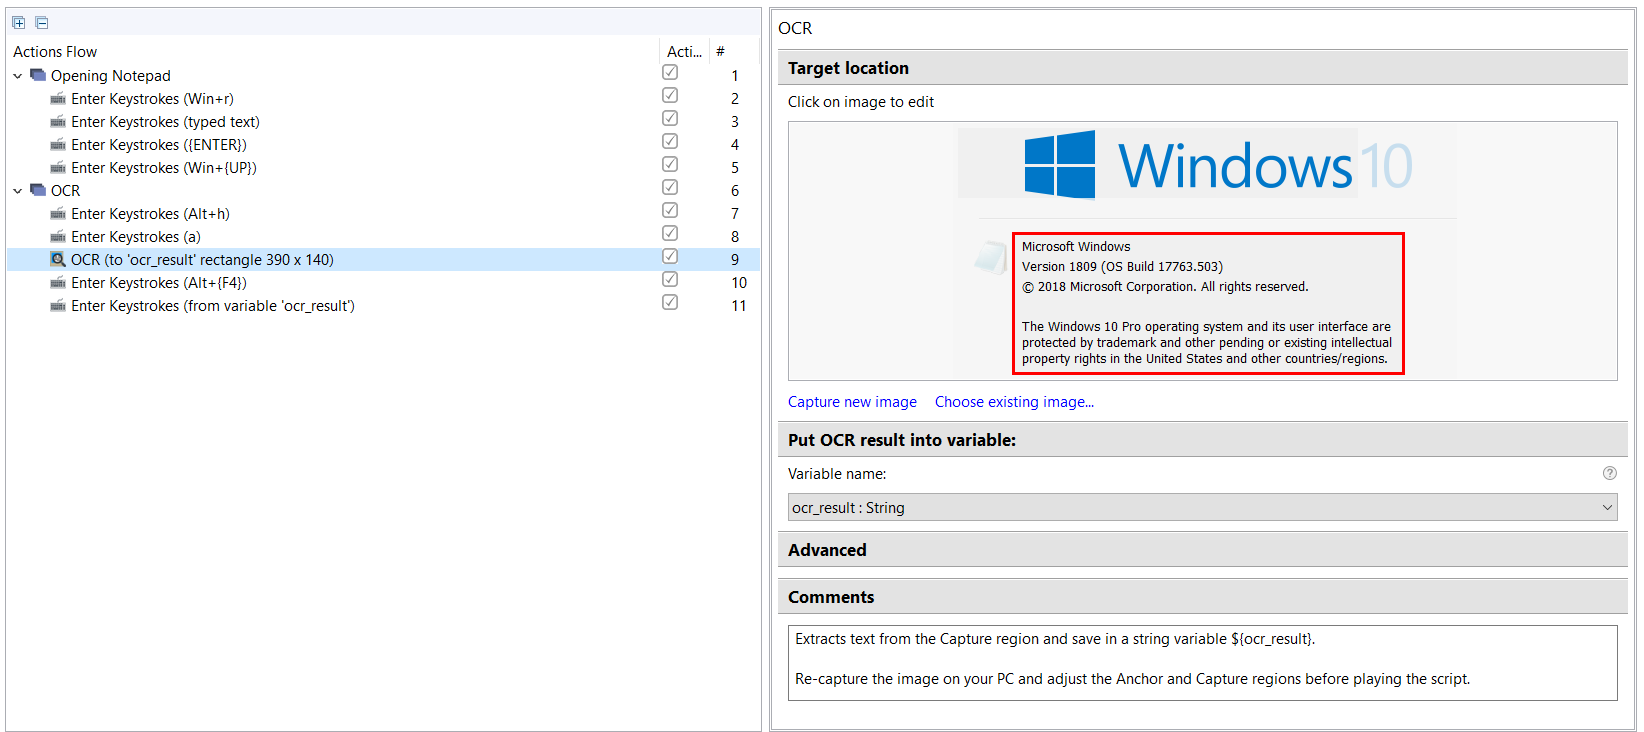Select the Opening Notepad tree row

tap(383, 76)
